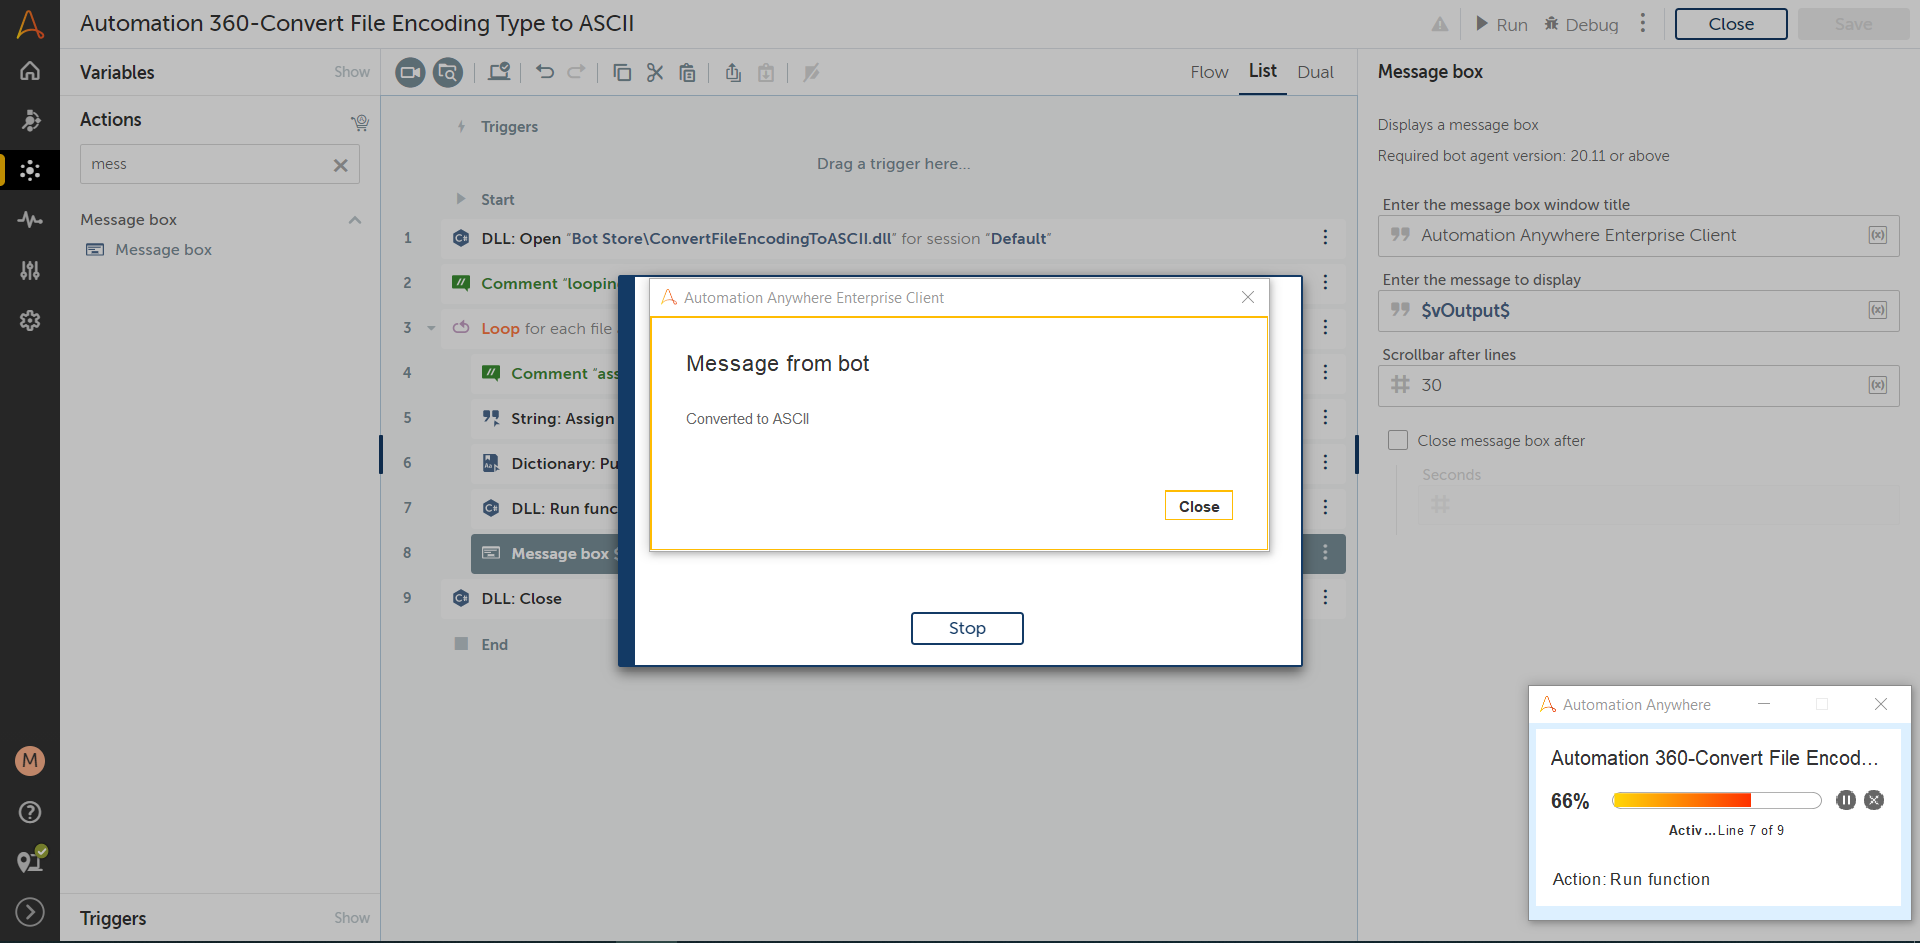The height and width of the screenshot is (943, 1920).
Task: Open options menu for DLL: Open step
Action: click(1325, 238)
